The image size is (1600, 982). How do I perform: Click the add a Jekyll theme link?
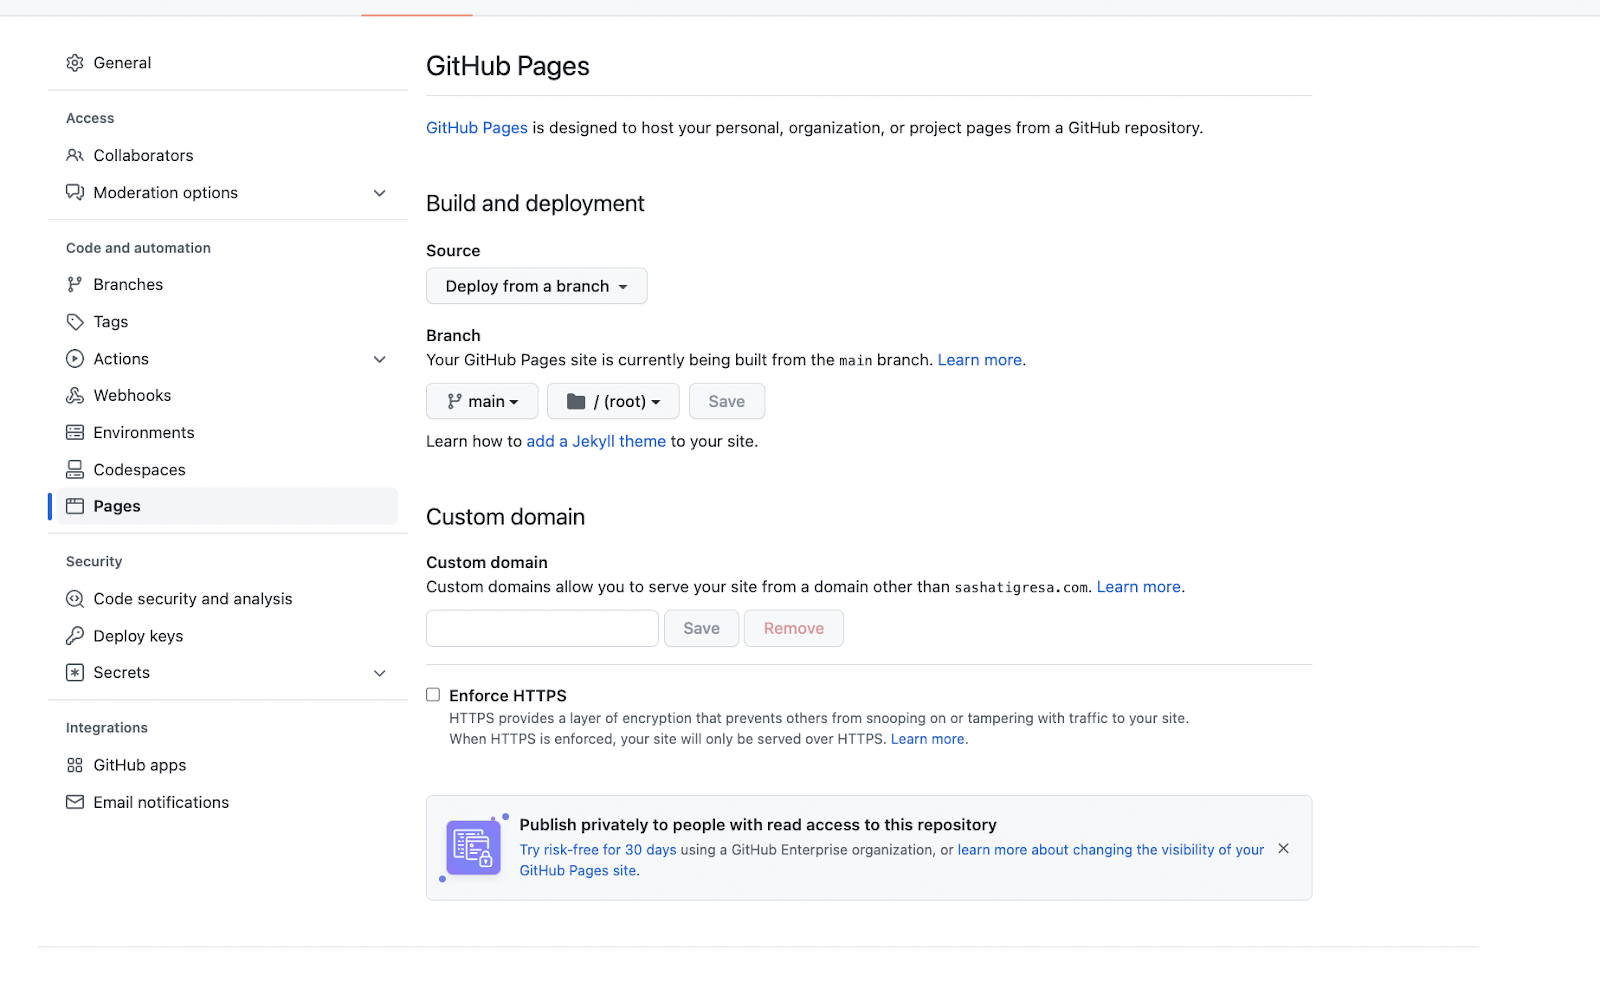point(596,441)
